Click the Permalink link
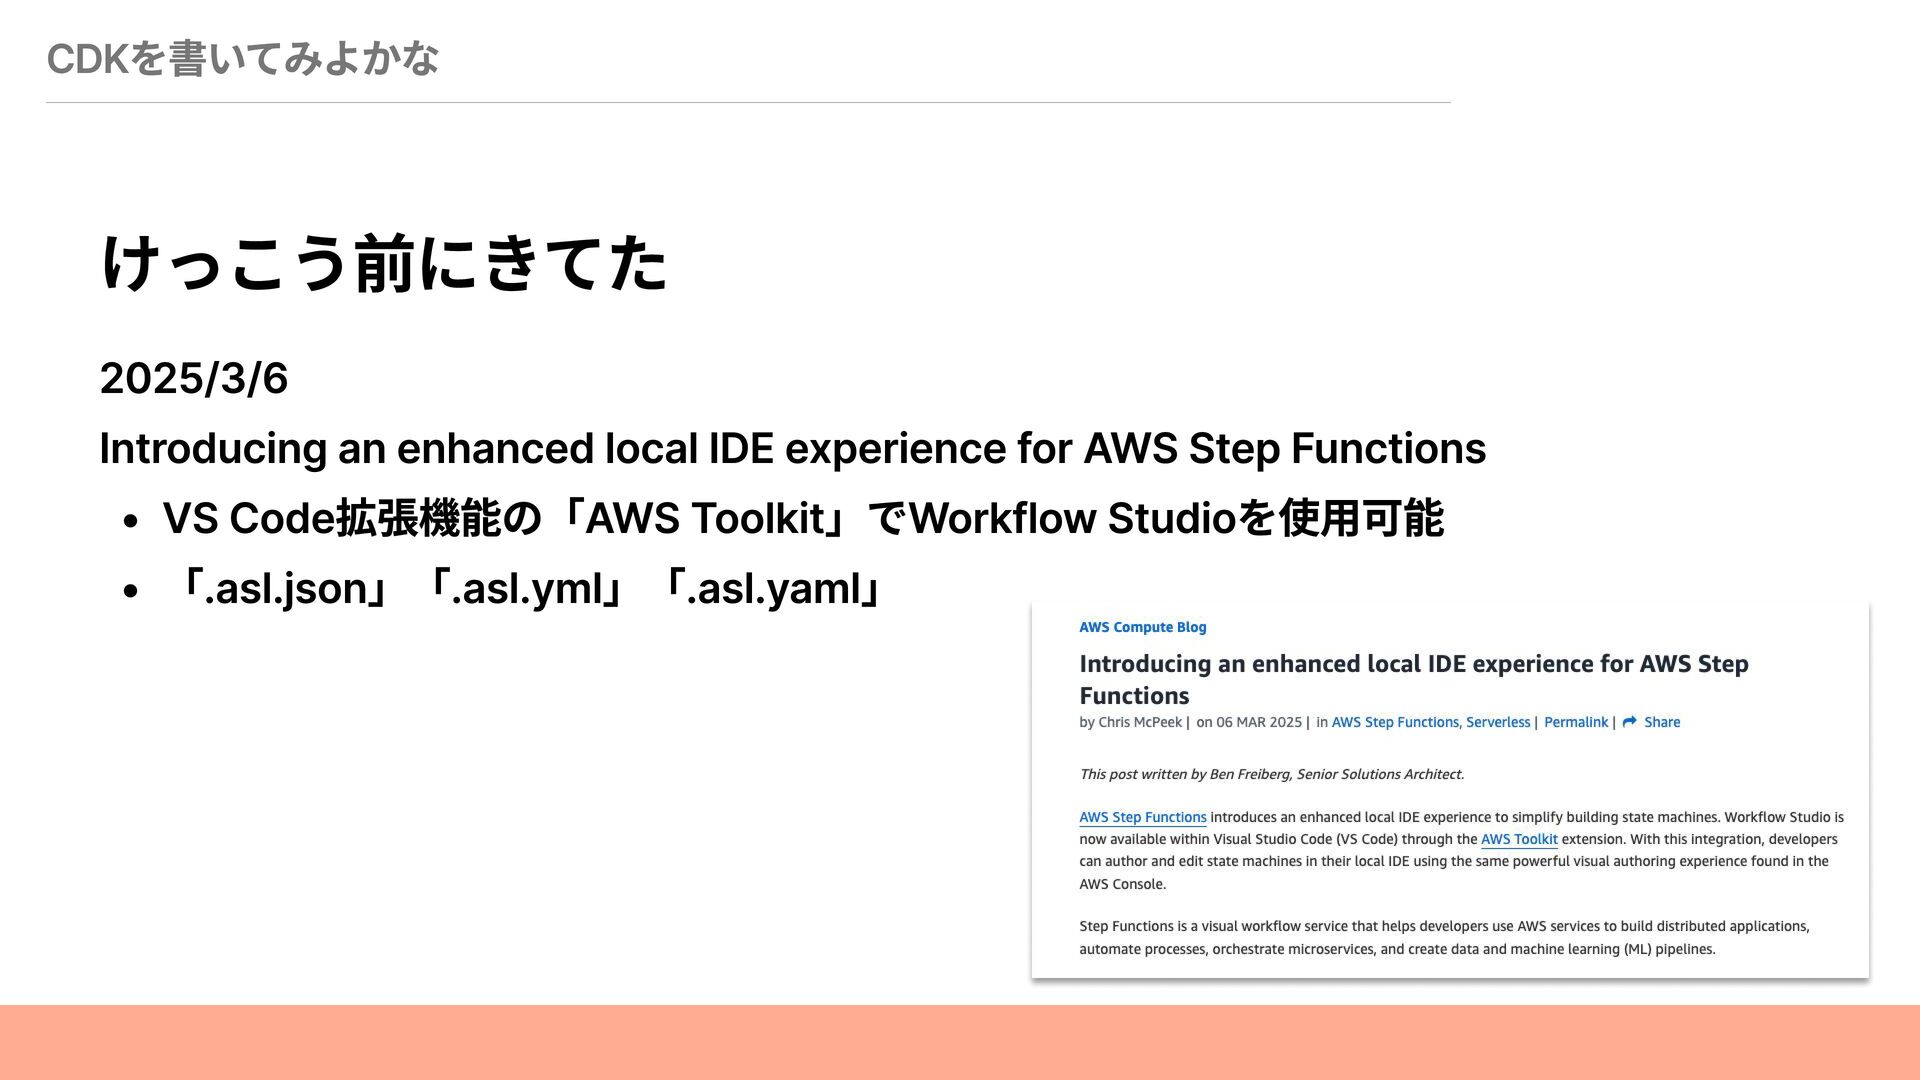 coord(1576,722)
